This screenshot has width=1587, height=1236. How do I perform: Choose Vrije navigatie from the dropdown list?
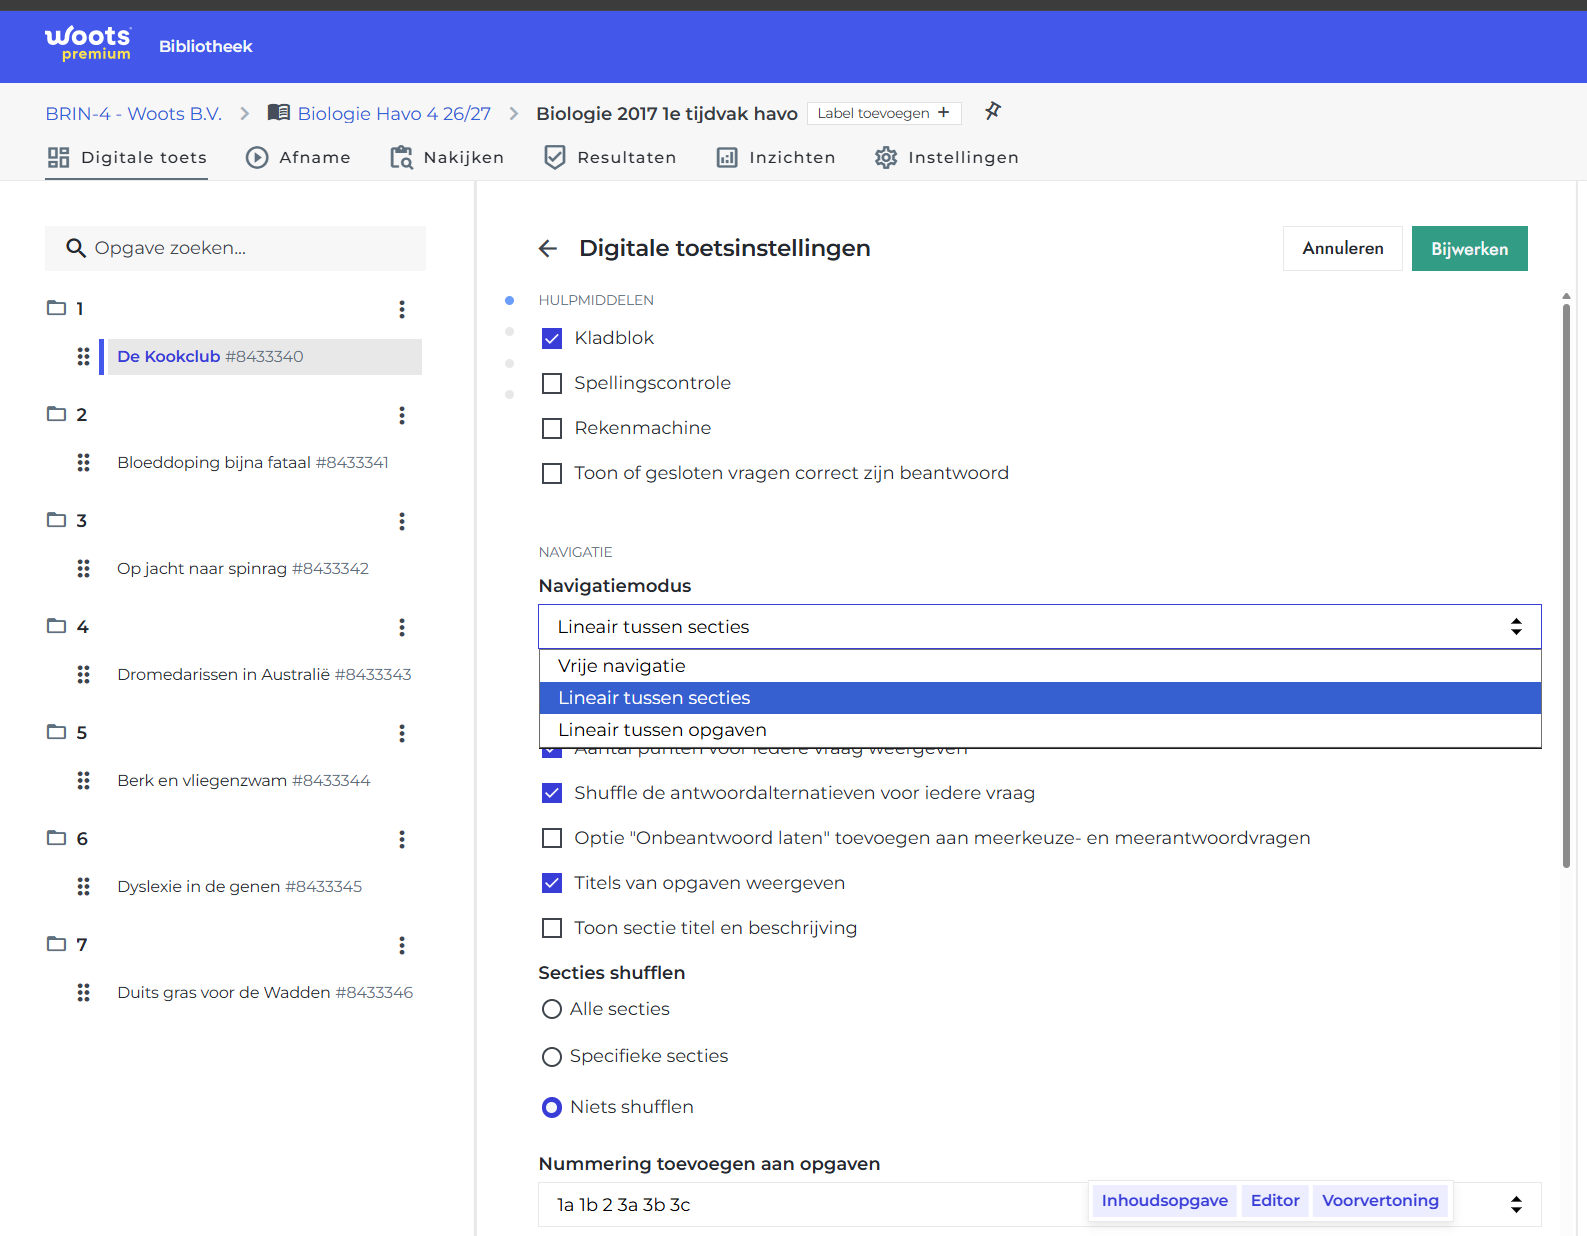point(1040,666)
